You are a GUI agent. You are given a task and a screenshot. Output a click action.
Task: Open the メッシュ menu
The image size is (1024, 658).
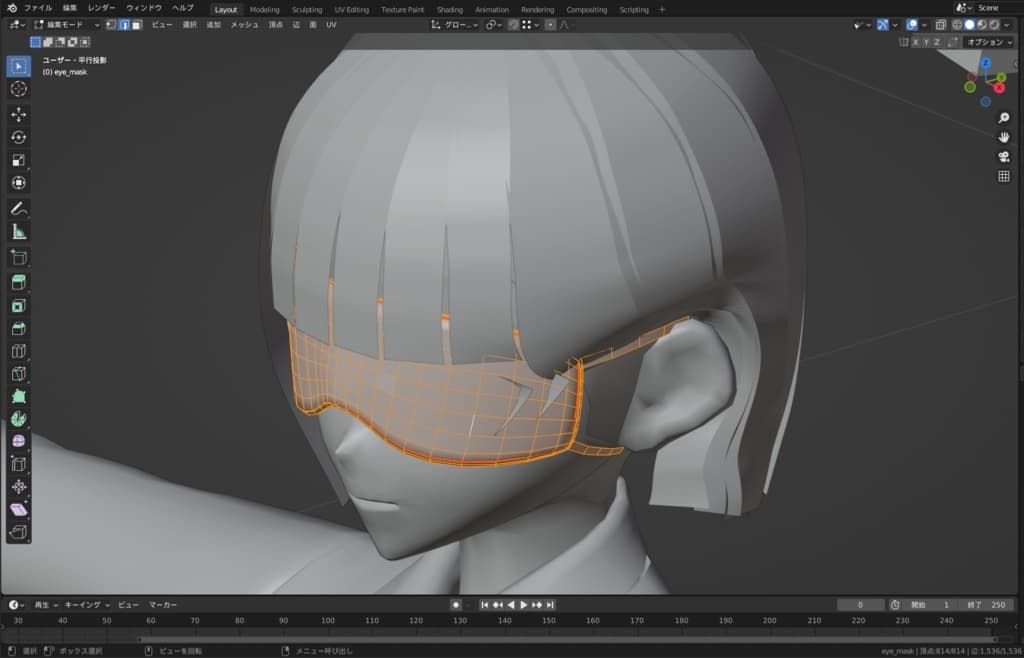244,25
